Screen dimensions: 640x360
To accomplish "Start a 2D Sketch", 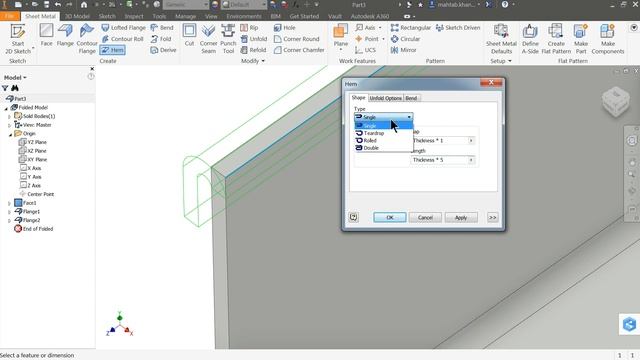I will pyautogui.click(x=18, y=39).
